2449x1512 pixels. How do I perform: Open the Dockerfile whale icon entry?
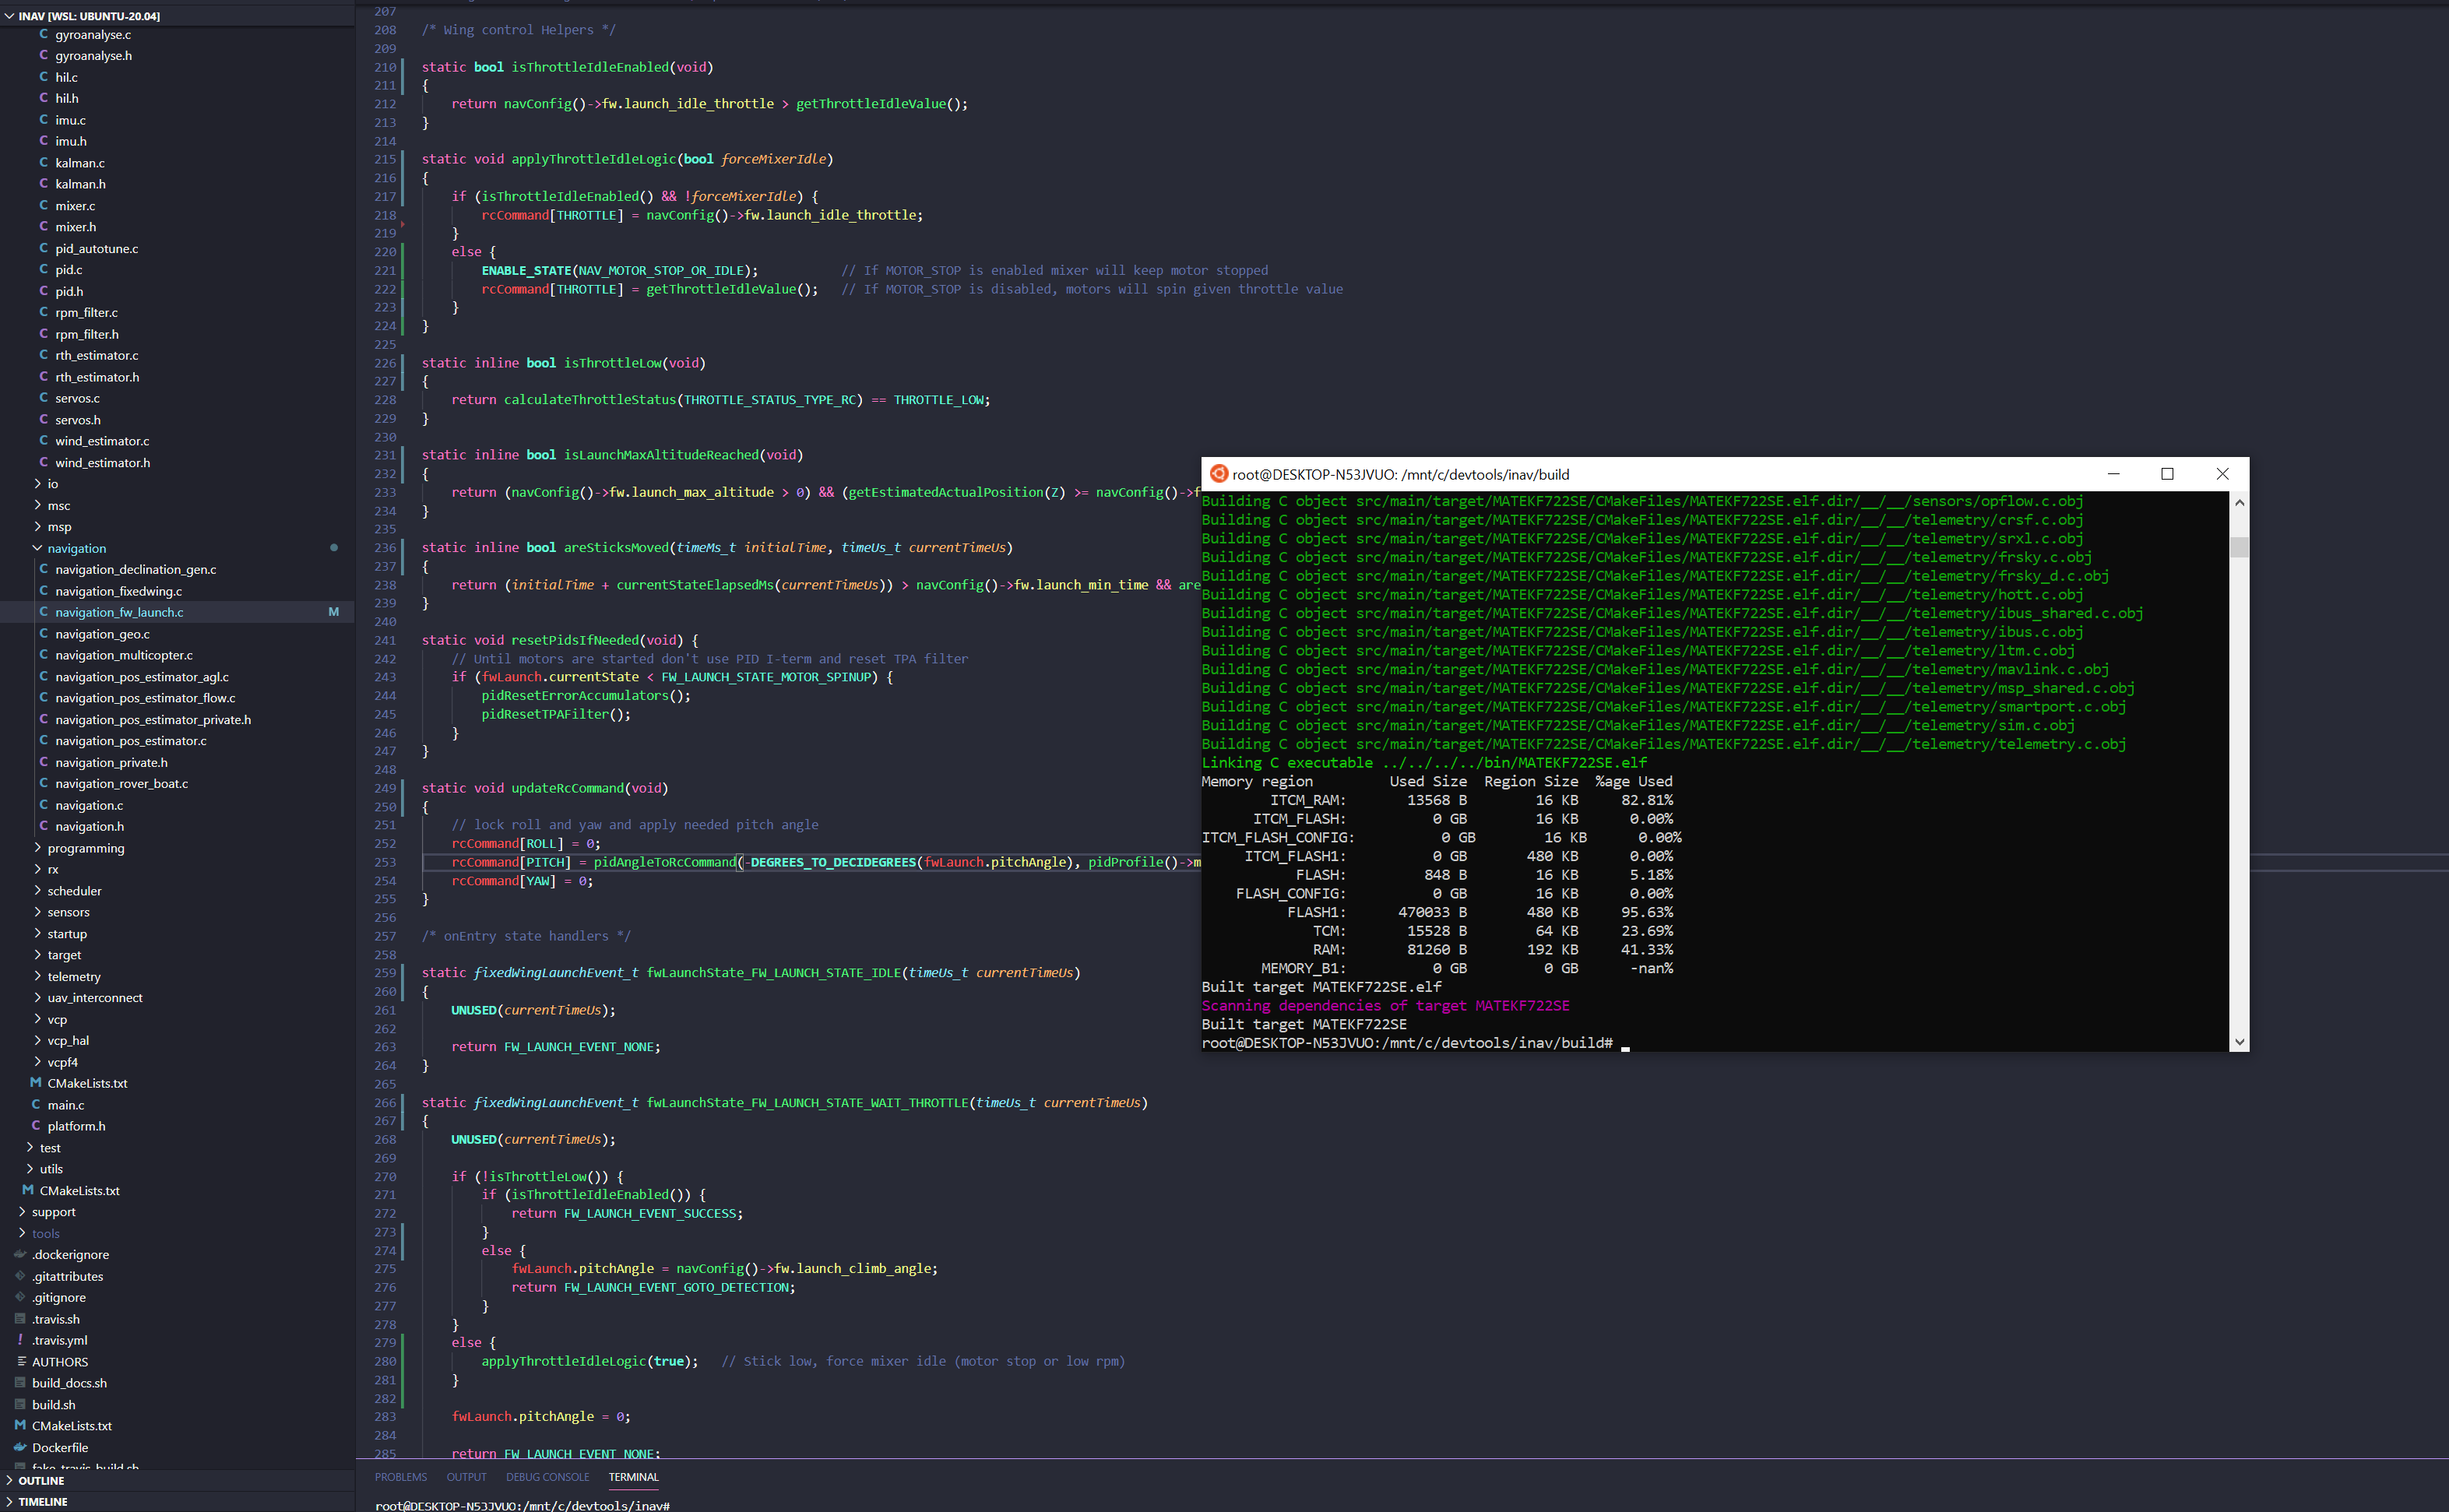20,1447
